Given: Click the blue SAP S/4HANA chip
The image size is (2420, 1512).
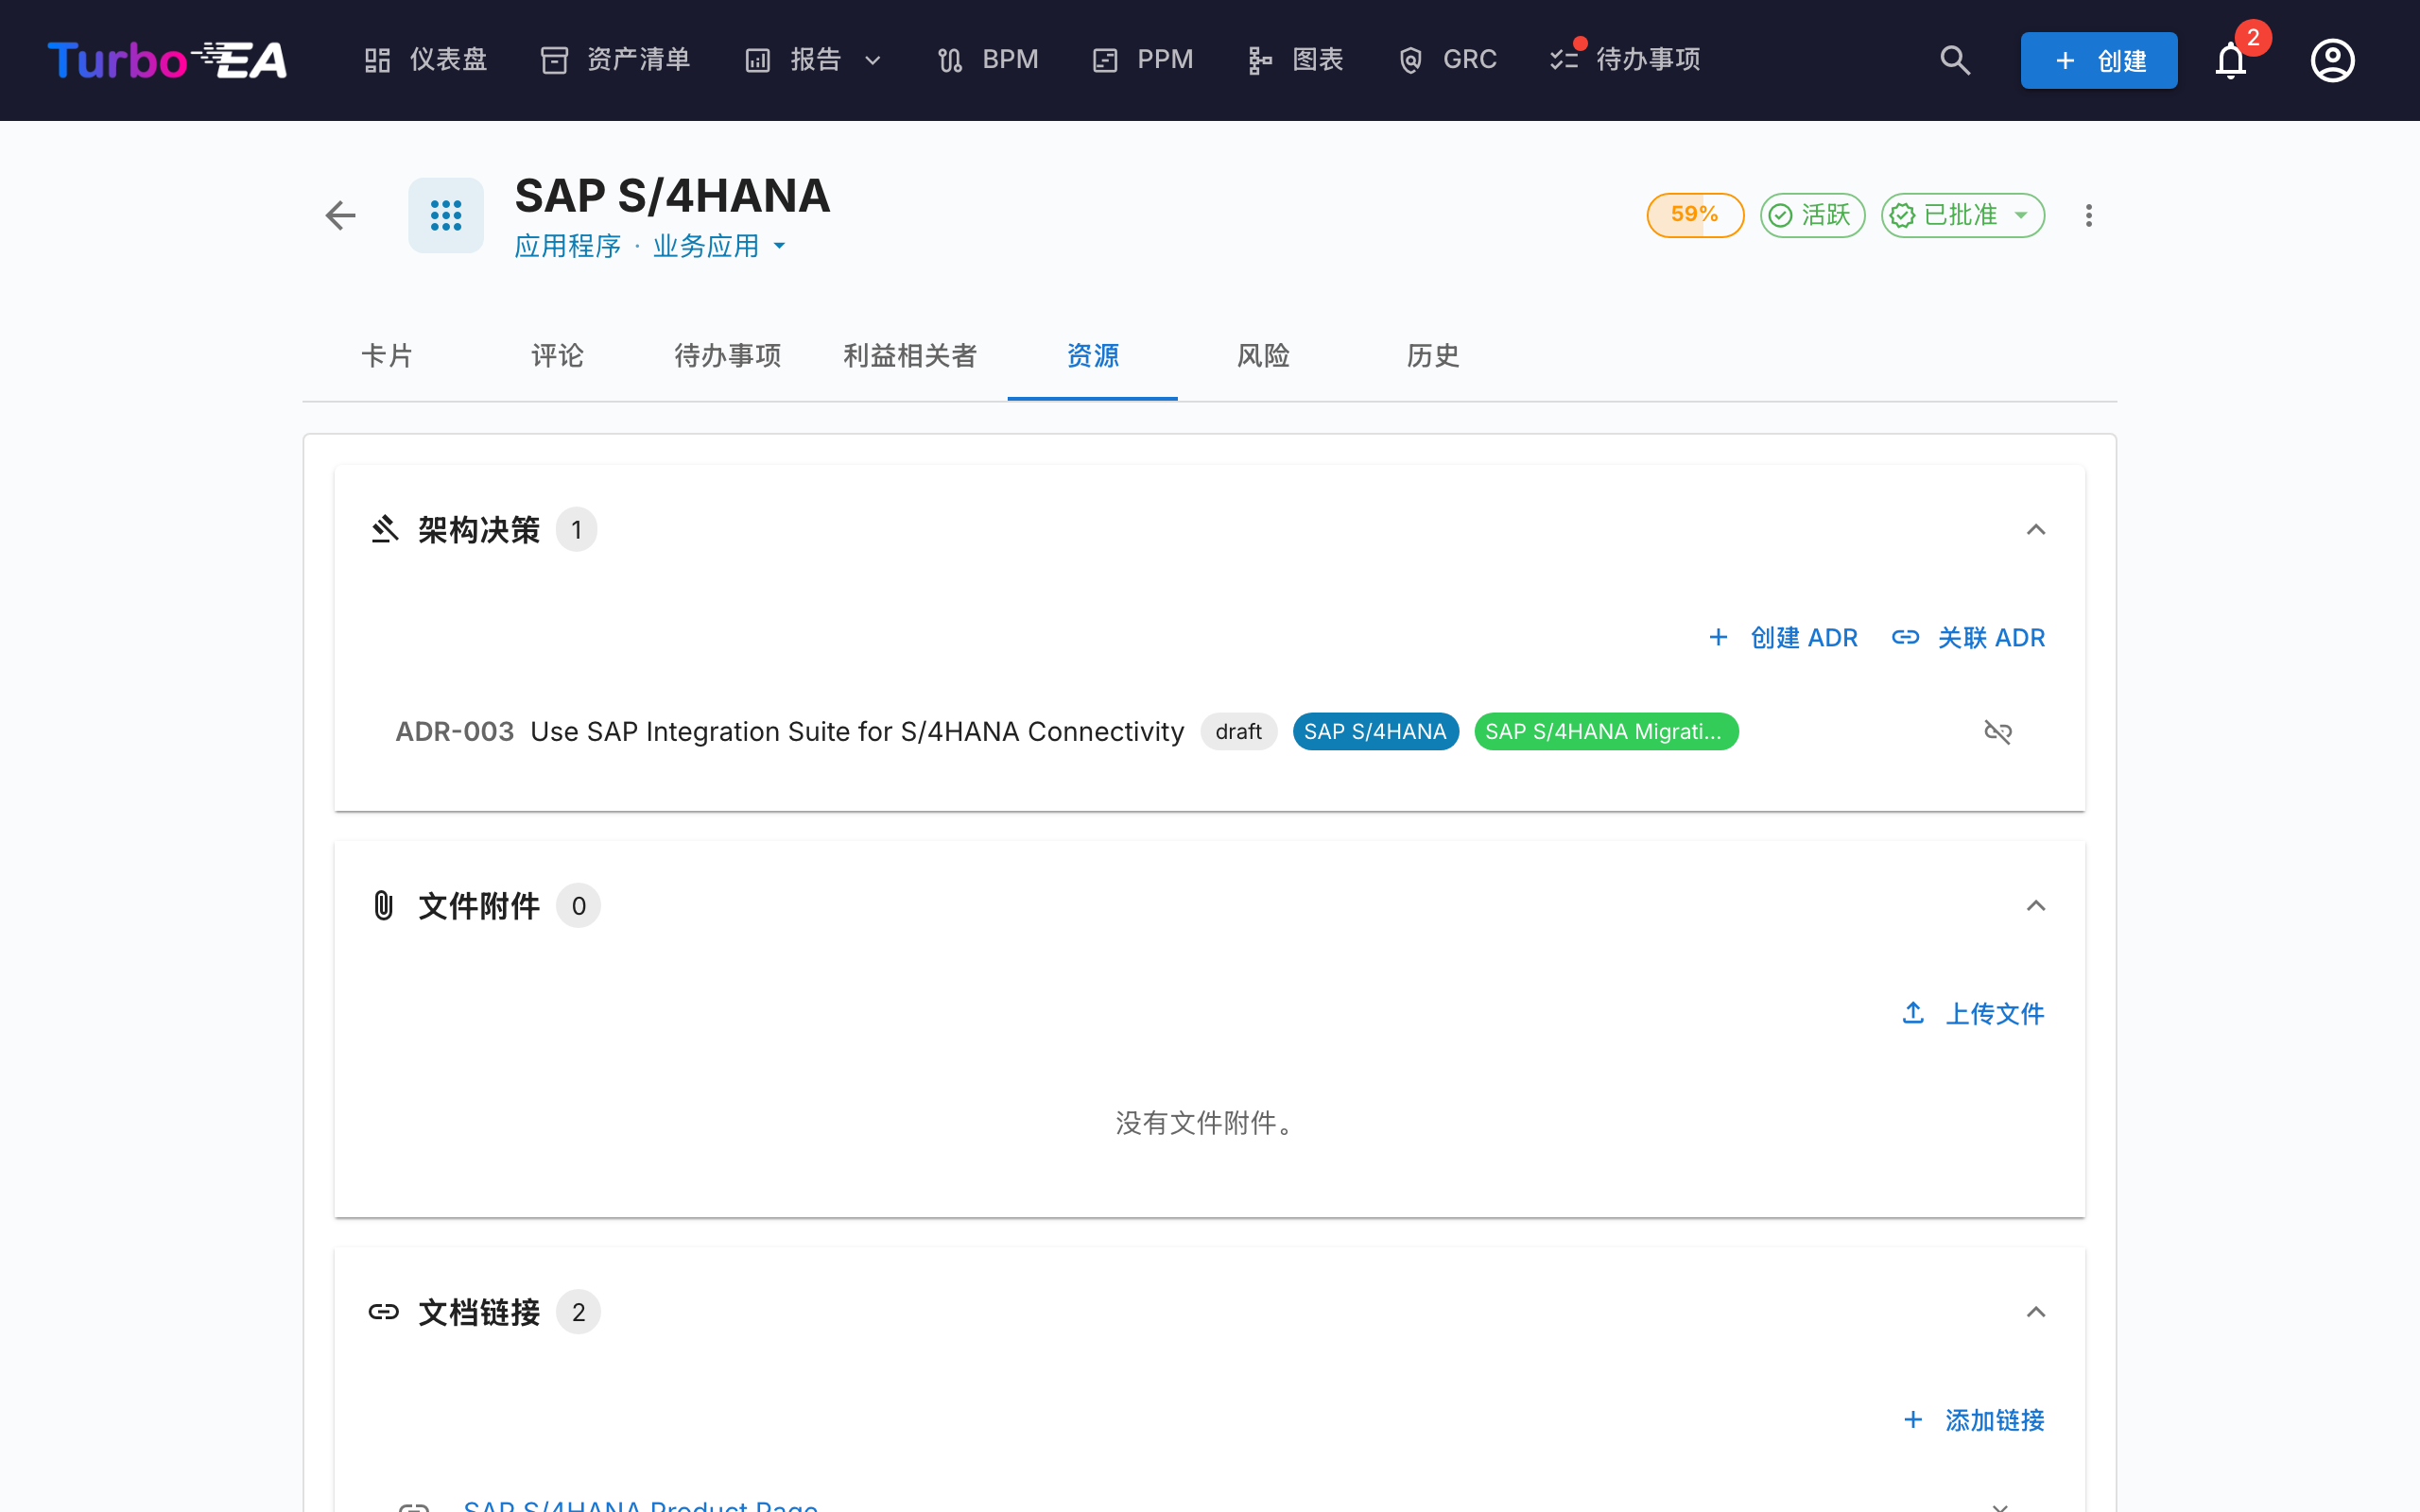Looking at the screenshot, I should point(1375,732).
